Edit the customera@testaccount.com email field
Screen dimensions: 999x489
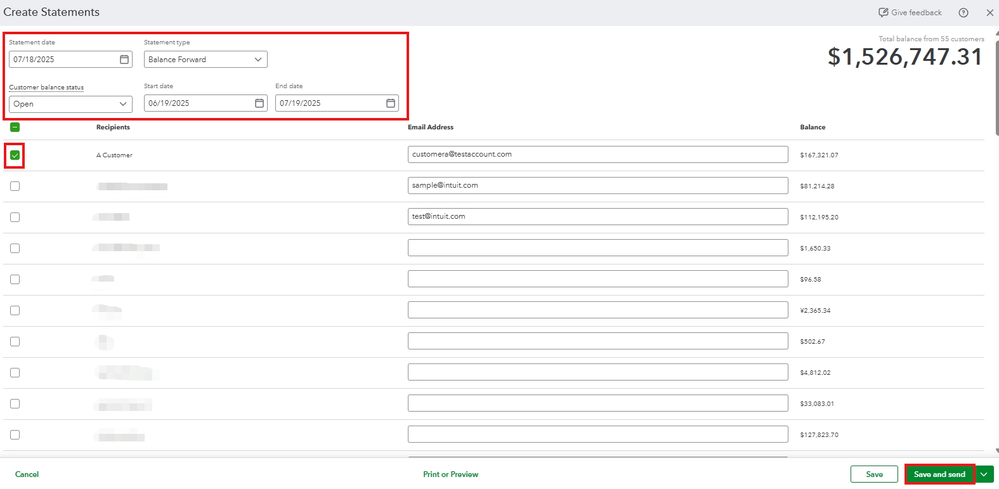(599, 155)
